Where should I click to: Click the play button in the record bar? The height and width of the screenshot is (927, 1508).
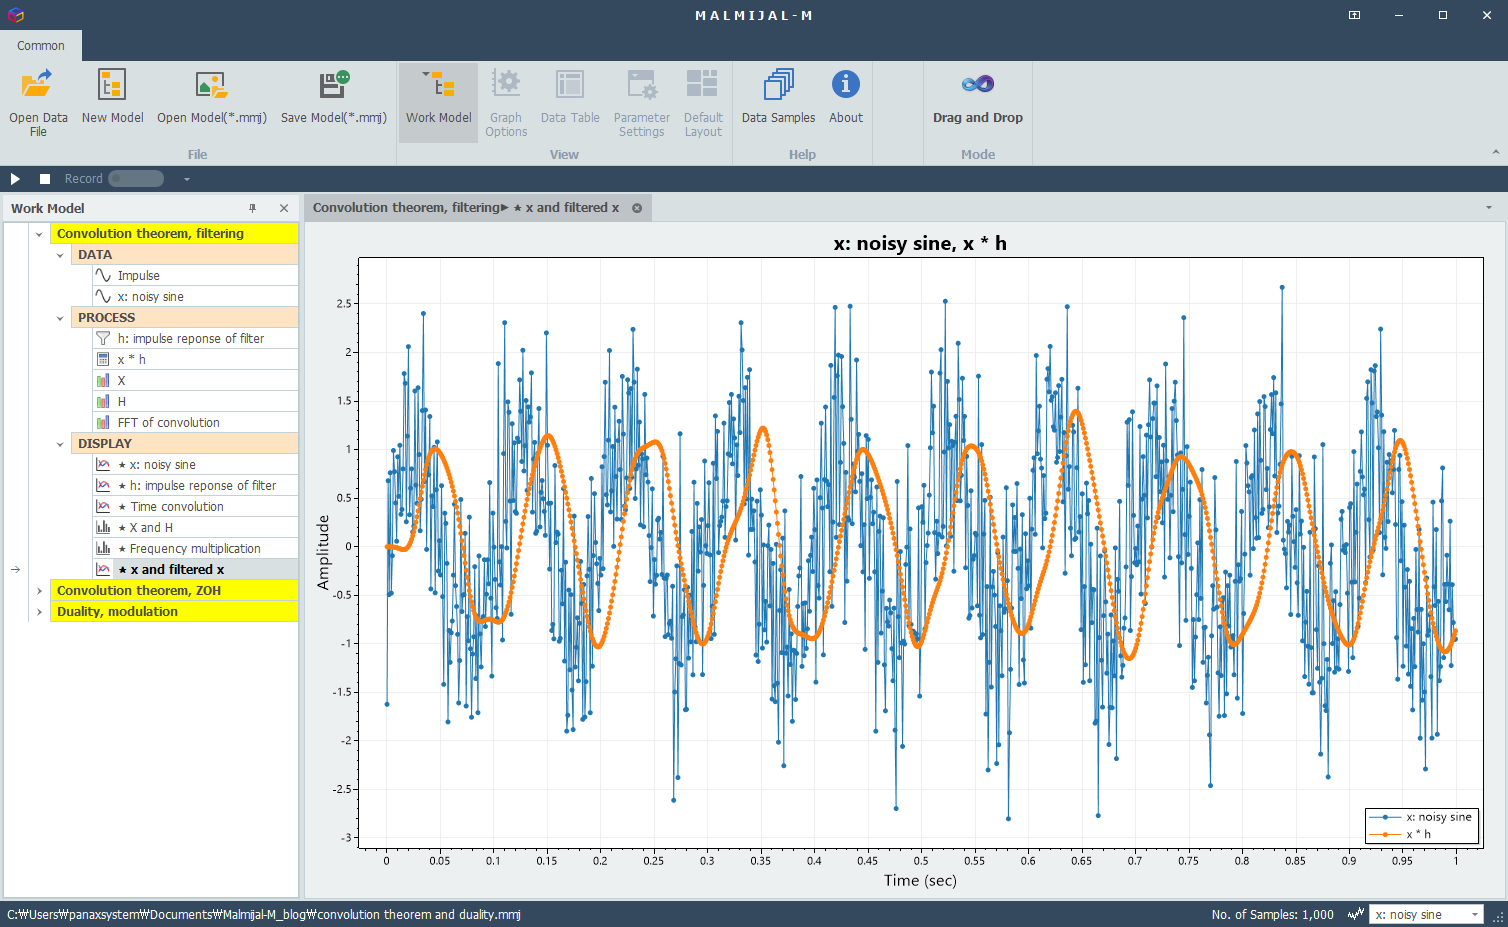[15, 179]
